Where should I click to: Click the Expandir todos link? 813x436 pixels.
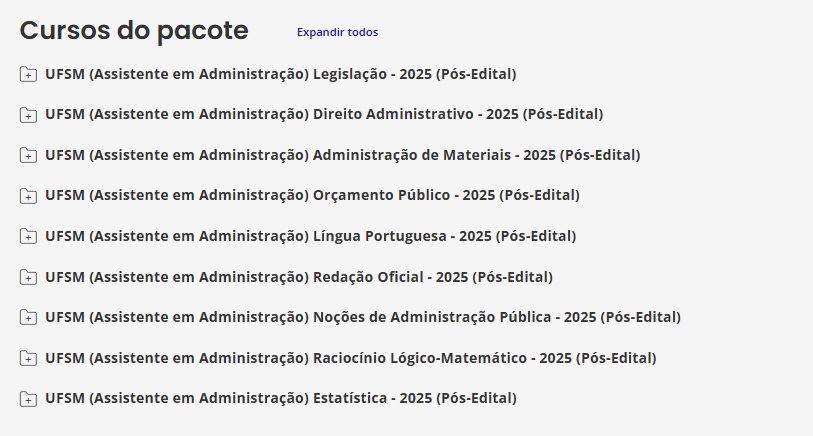pyautogui.click(x=338, y=32)
